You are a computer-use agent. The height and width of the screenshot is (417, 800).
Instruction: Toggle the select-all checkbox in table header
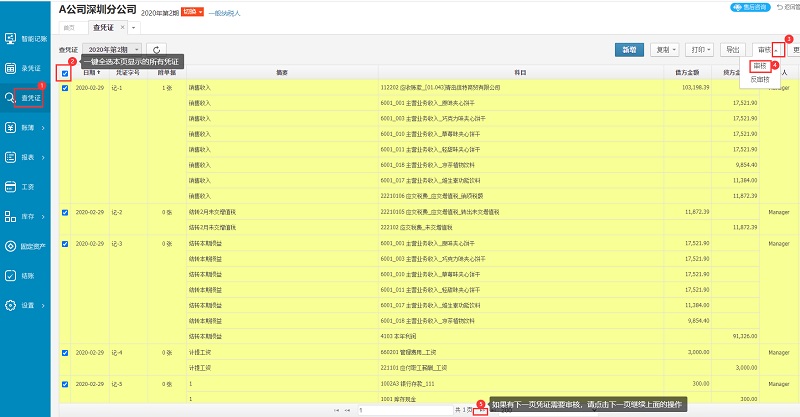tap(66, 73)
